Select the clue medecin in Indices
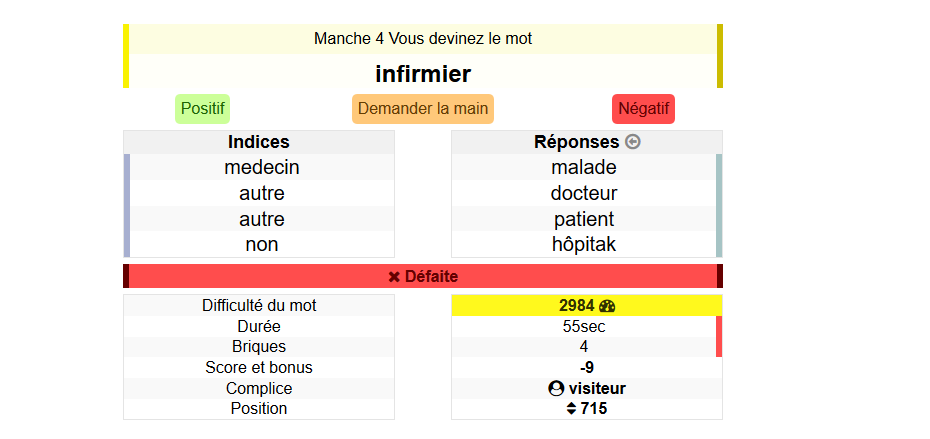 click(x=261, y=168)
